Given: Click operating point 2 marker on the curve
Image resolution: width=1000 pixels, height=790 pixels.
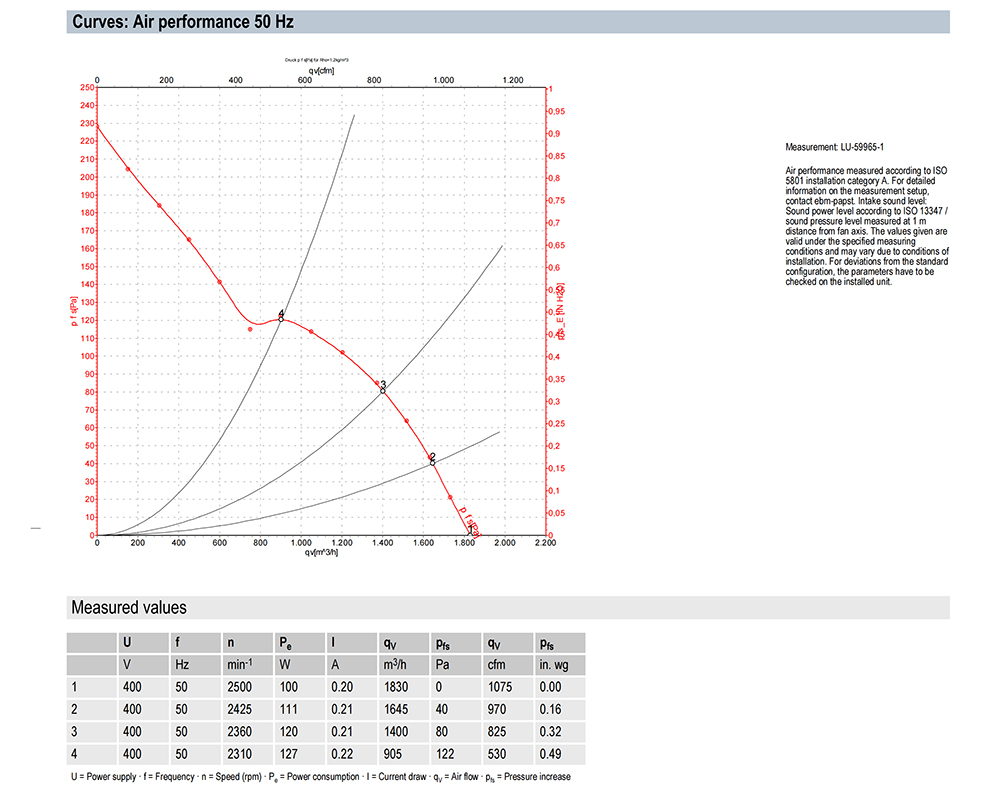Looking at the screenshot, I should pyautogui.click(x=432, y=462).
